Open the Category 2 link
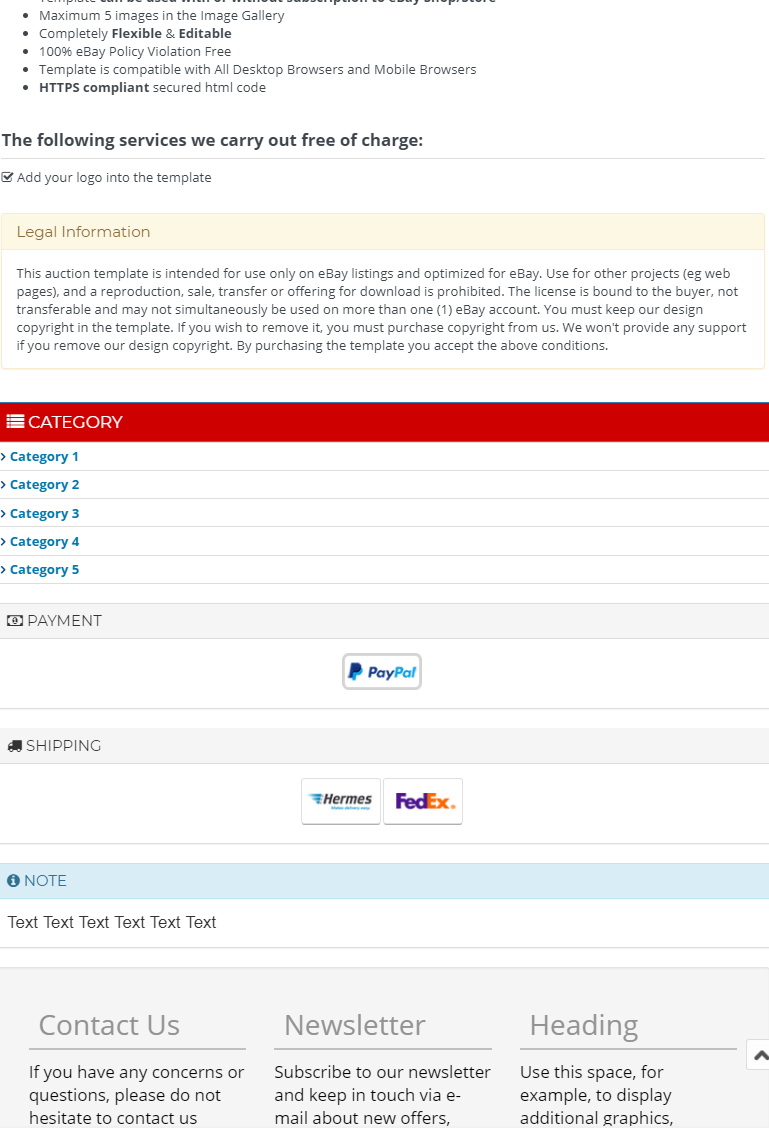Viewport: 769px width, 1128px height. coord(44,485)
